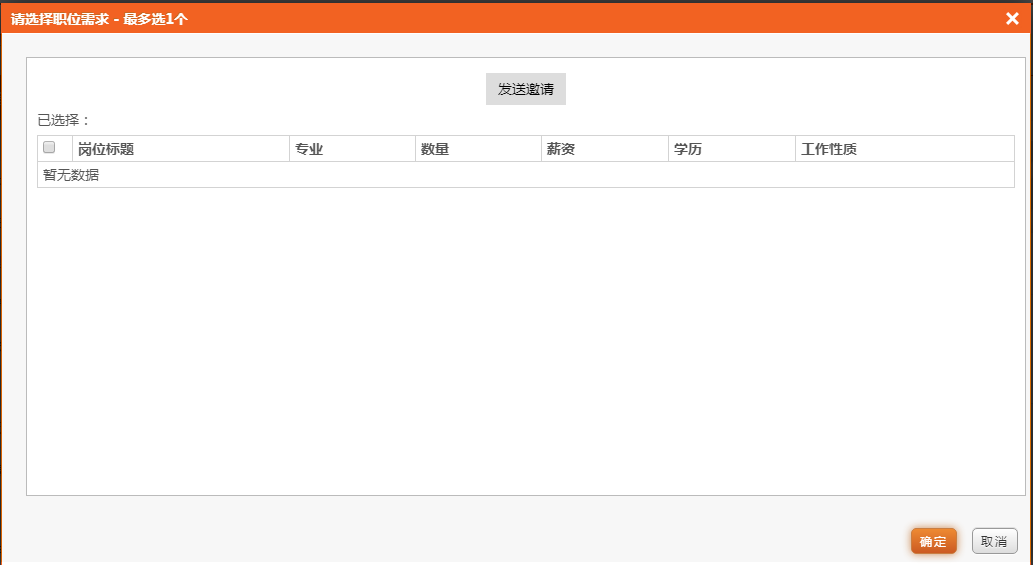Click the 工作性质 column header

tap(829, 149)
